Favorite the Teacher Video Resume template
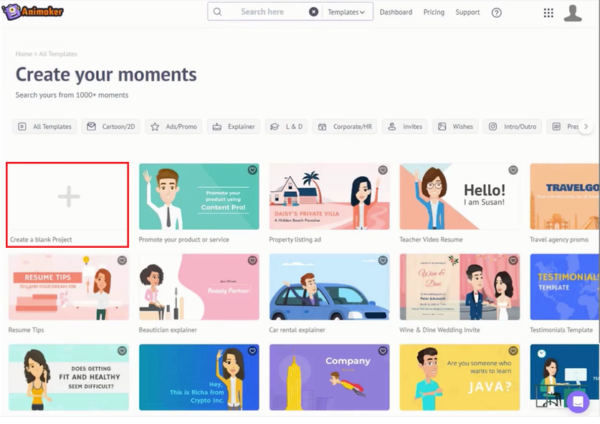Image resolution: width=600 pixels, height=424 pixels. [513, 170]
